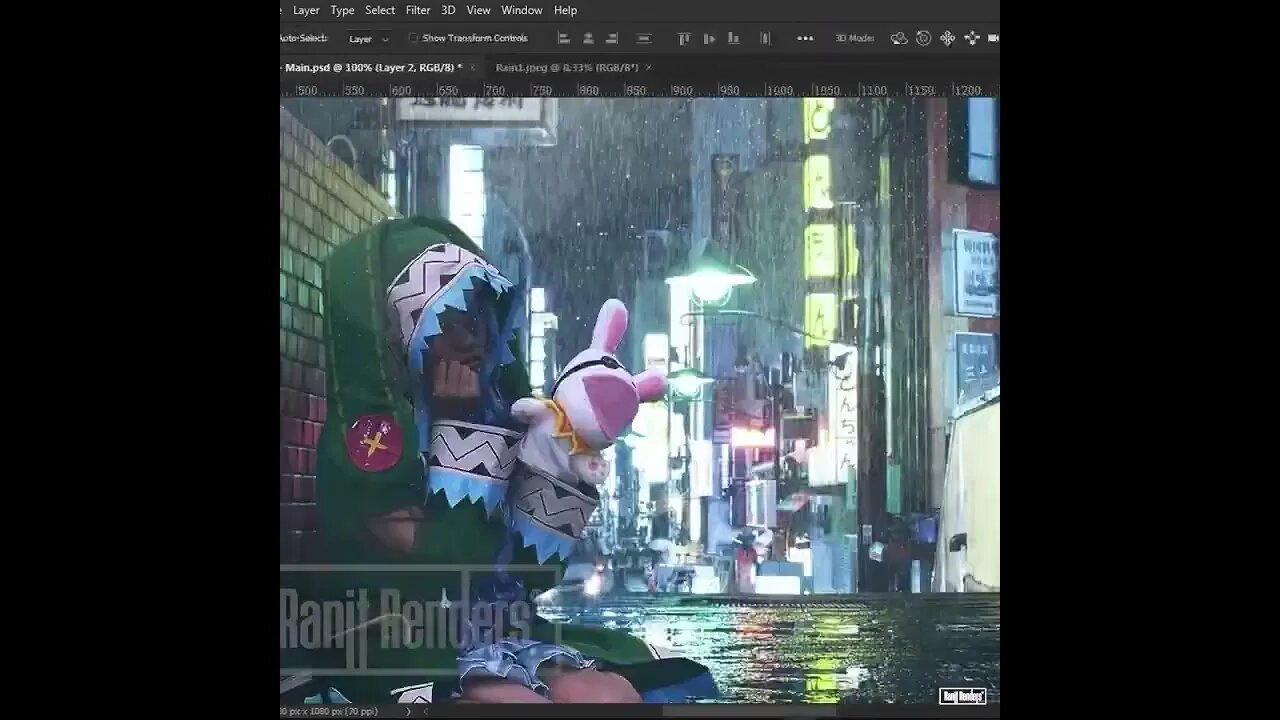Open the Layer menu
1280x720 pixels.
click(306, 10)
